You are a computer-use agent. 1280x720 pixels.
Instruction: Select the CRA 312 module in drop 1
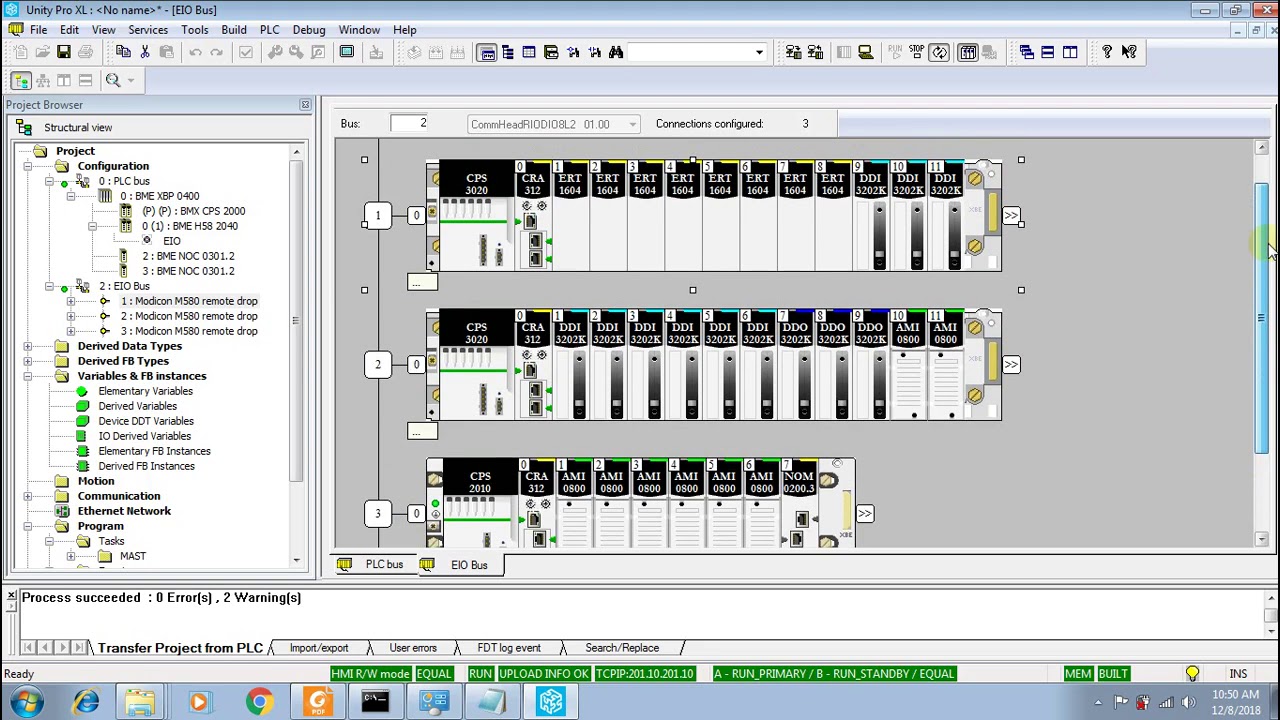click(533, 215)
